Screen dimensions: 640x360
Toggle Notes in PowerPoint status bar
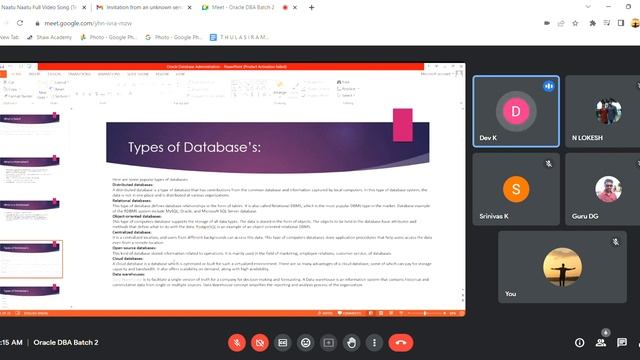[x=325, y=313]
